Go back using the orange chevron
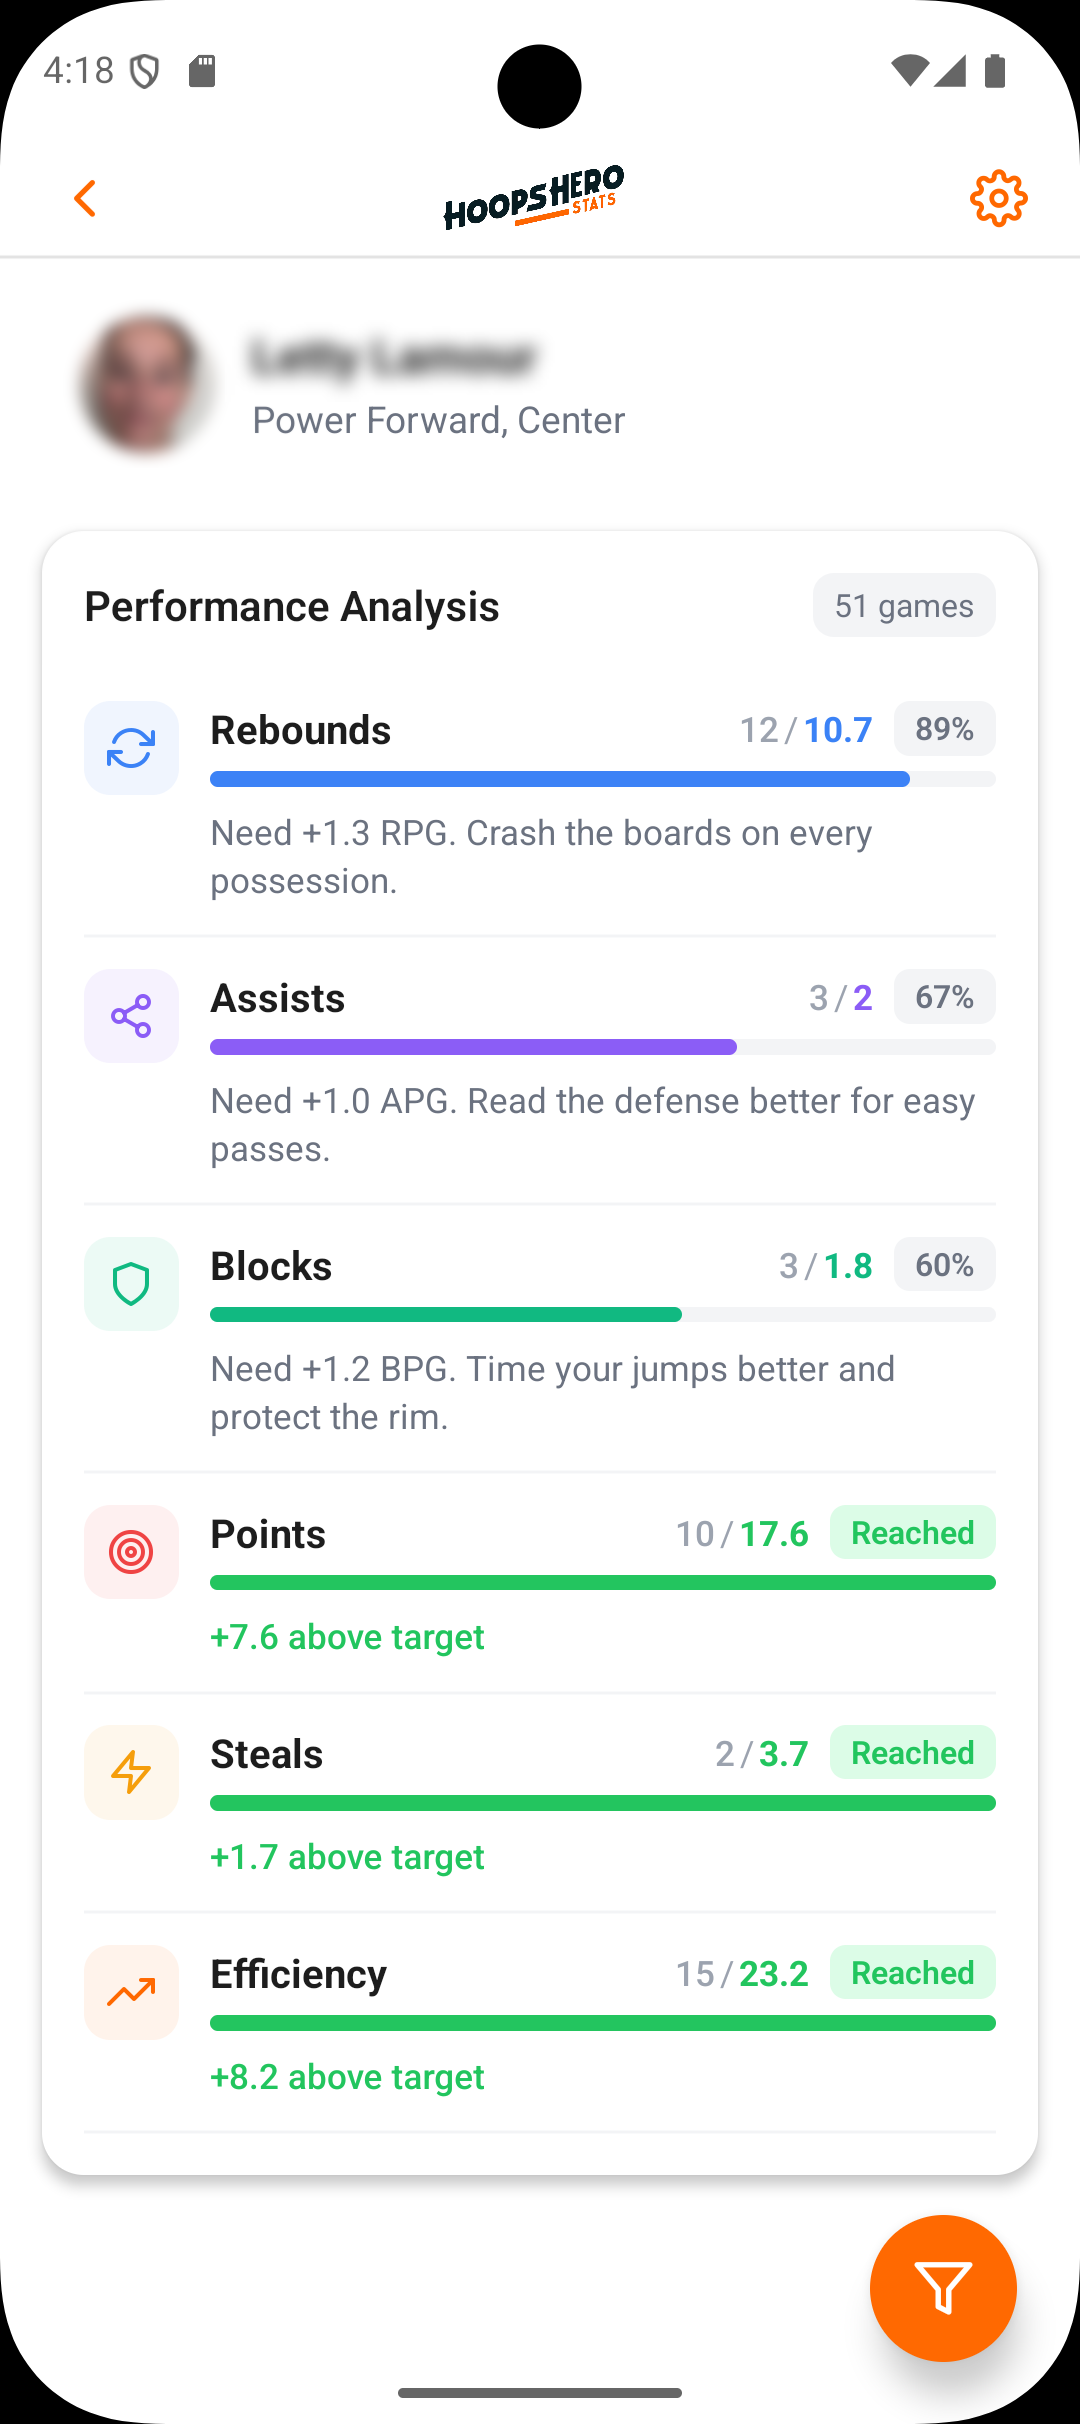This screenshot has height=2424, width=1080. coord(84,198)
